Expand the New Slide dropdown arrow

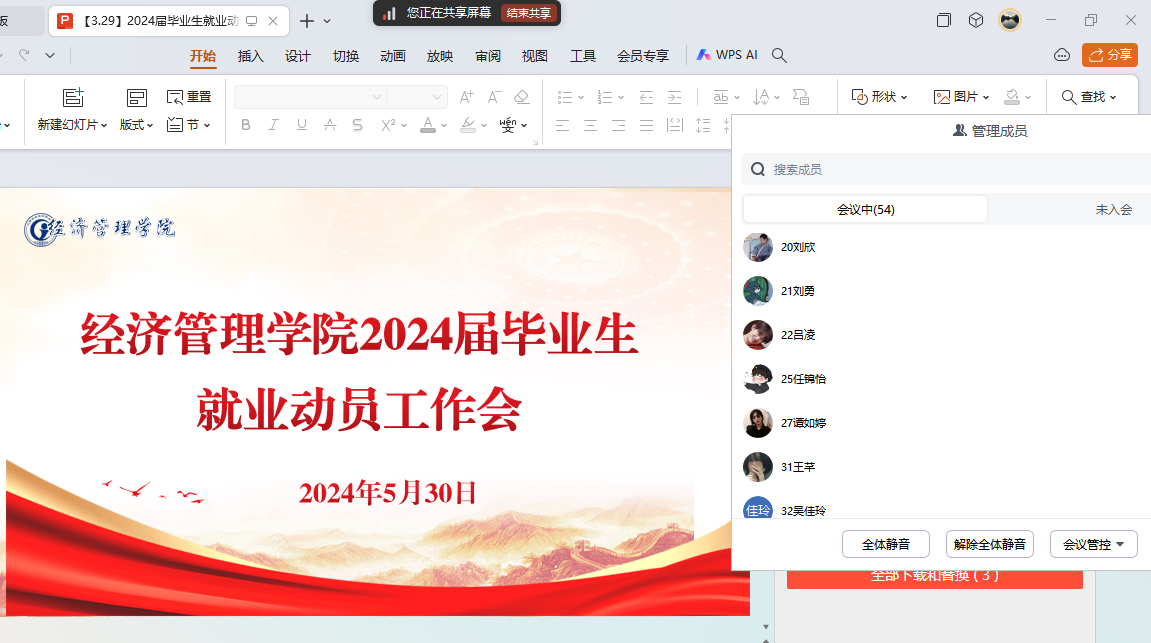tap(104, 126)
